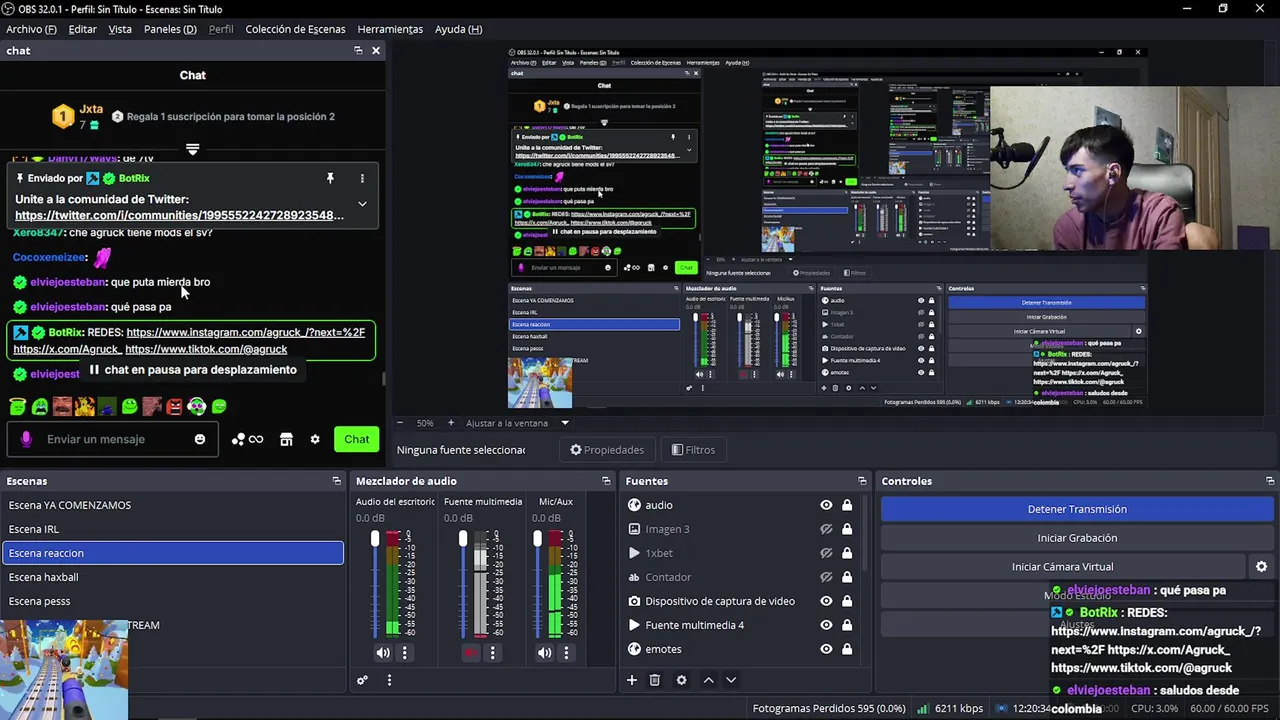The width and height of the screenshot is (1280, 720).
Task: Remove selected source with trash icon
Action: click(x=655, y=680)
